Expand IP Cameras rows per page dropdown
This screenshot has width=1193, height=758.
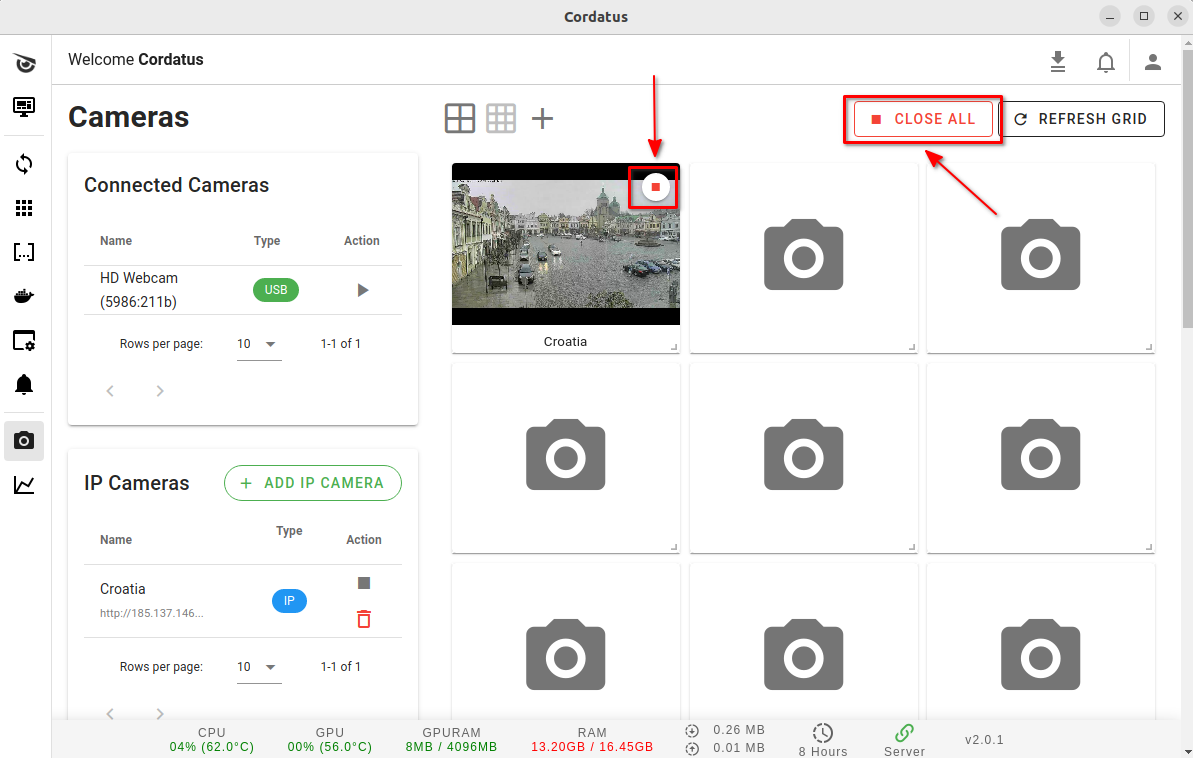tap(258, 667)
